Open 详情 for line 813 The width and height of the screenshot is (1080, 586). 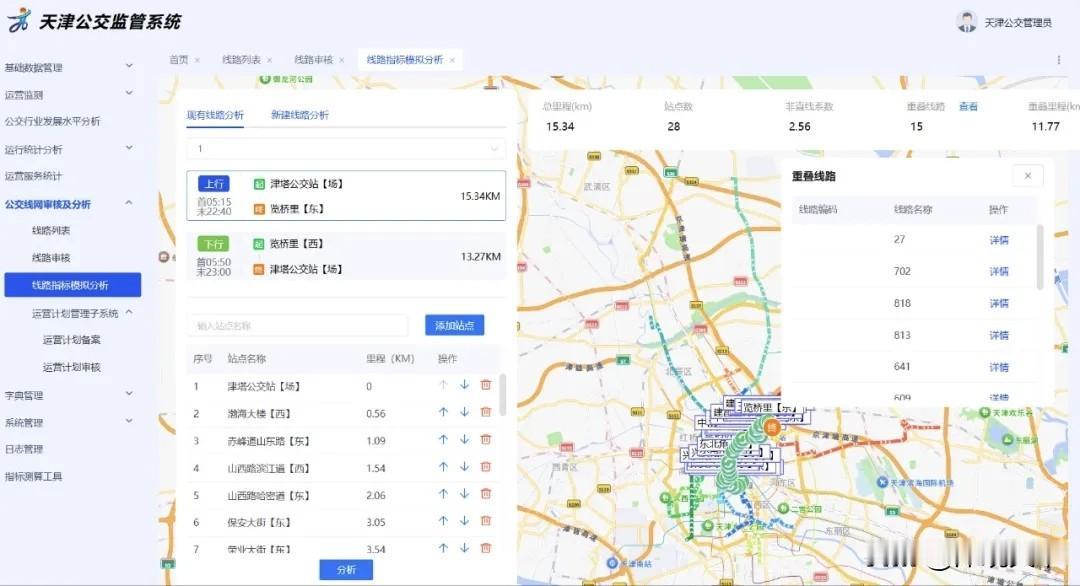click(999, 335)
